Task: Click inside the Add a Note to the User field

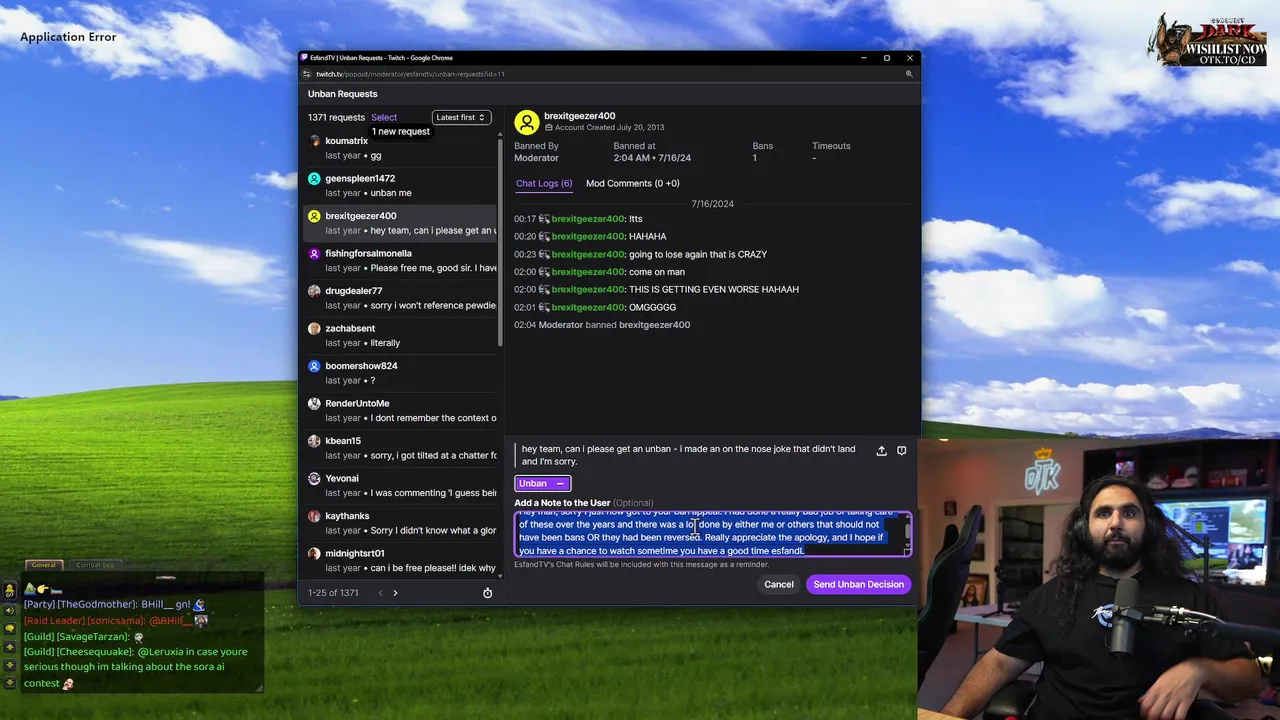Action: click(711, 534)
